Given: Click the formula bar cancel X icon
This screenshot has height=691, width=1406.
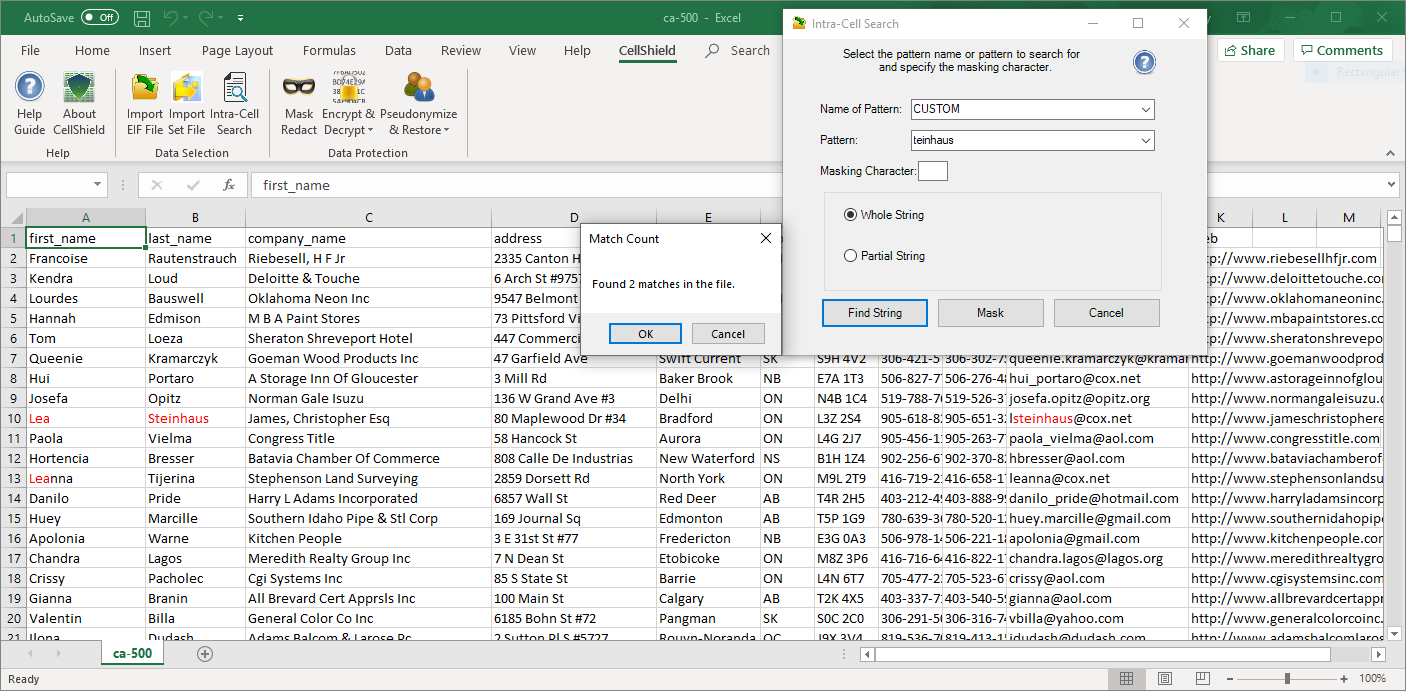Looking at the screenshot, I should 157,185.
